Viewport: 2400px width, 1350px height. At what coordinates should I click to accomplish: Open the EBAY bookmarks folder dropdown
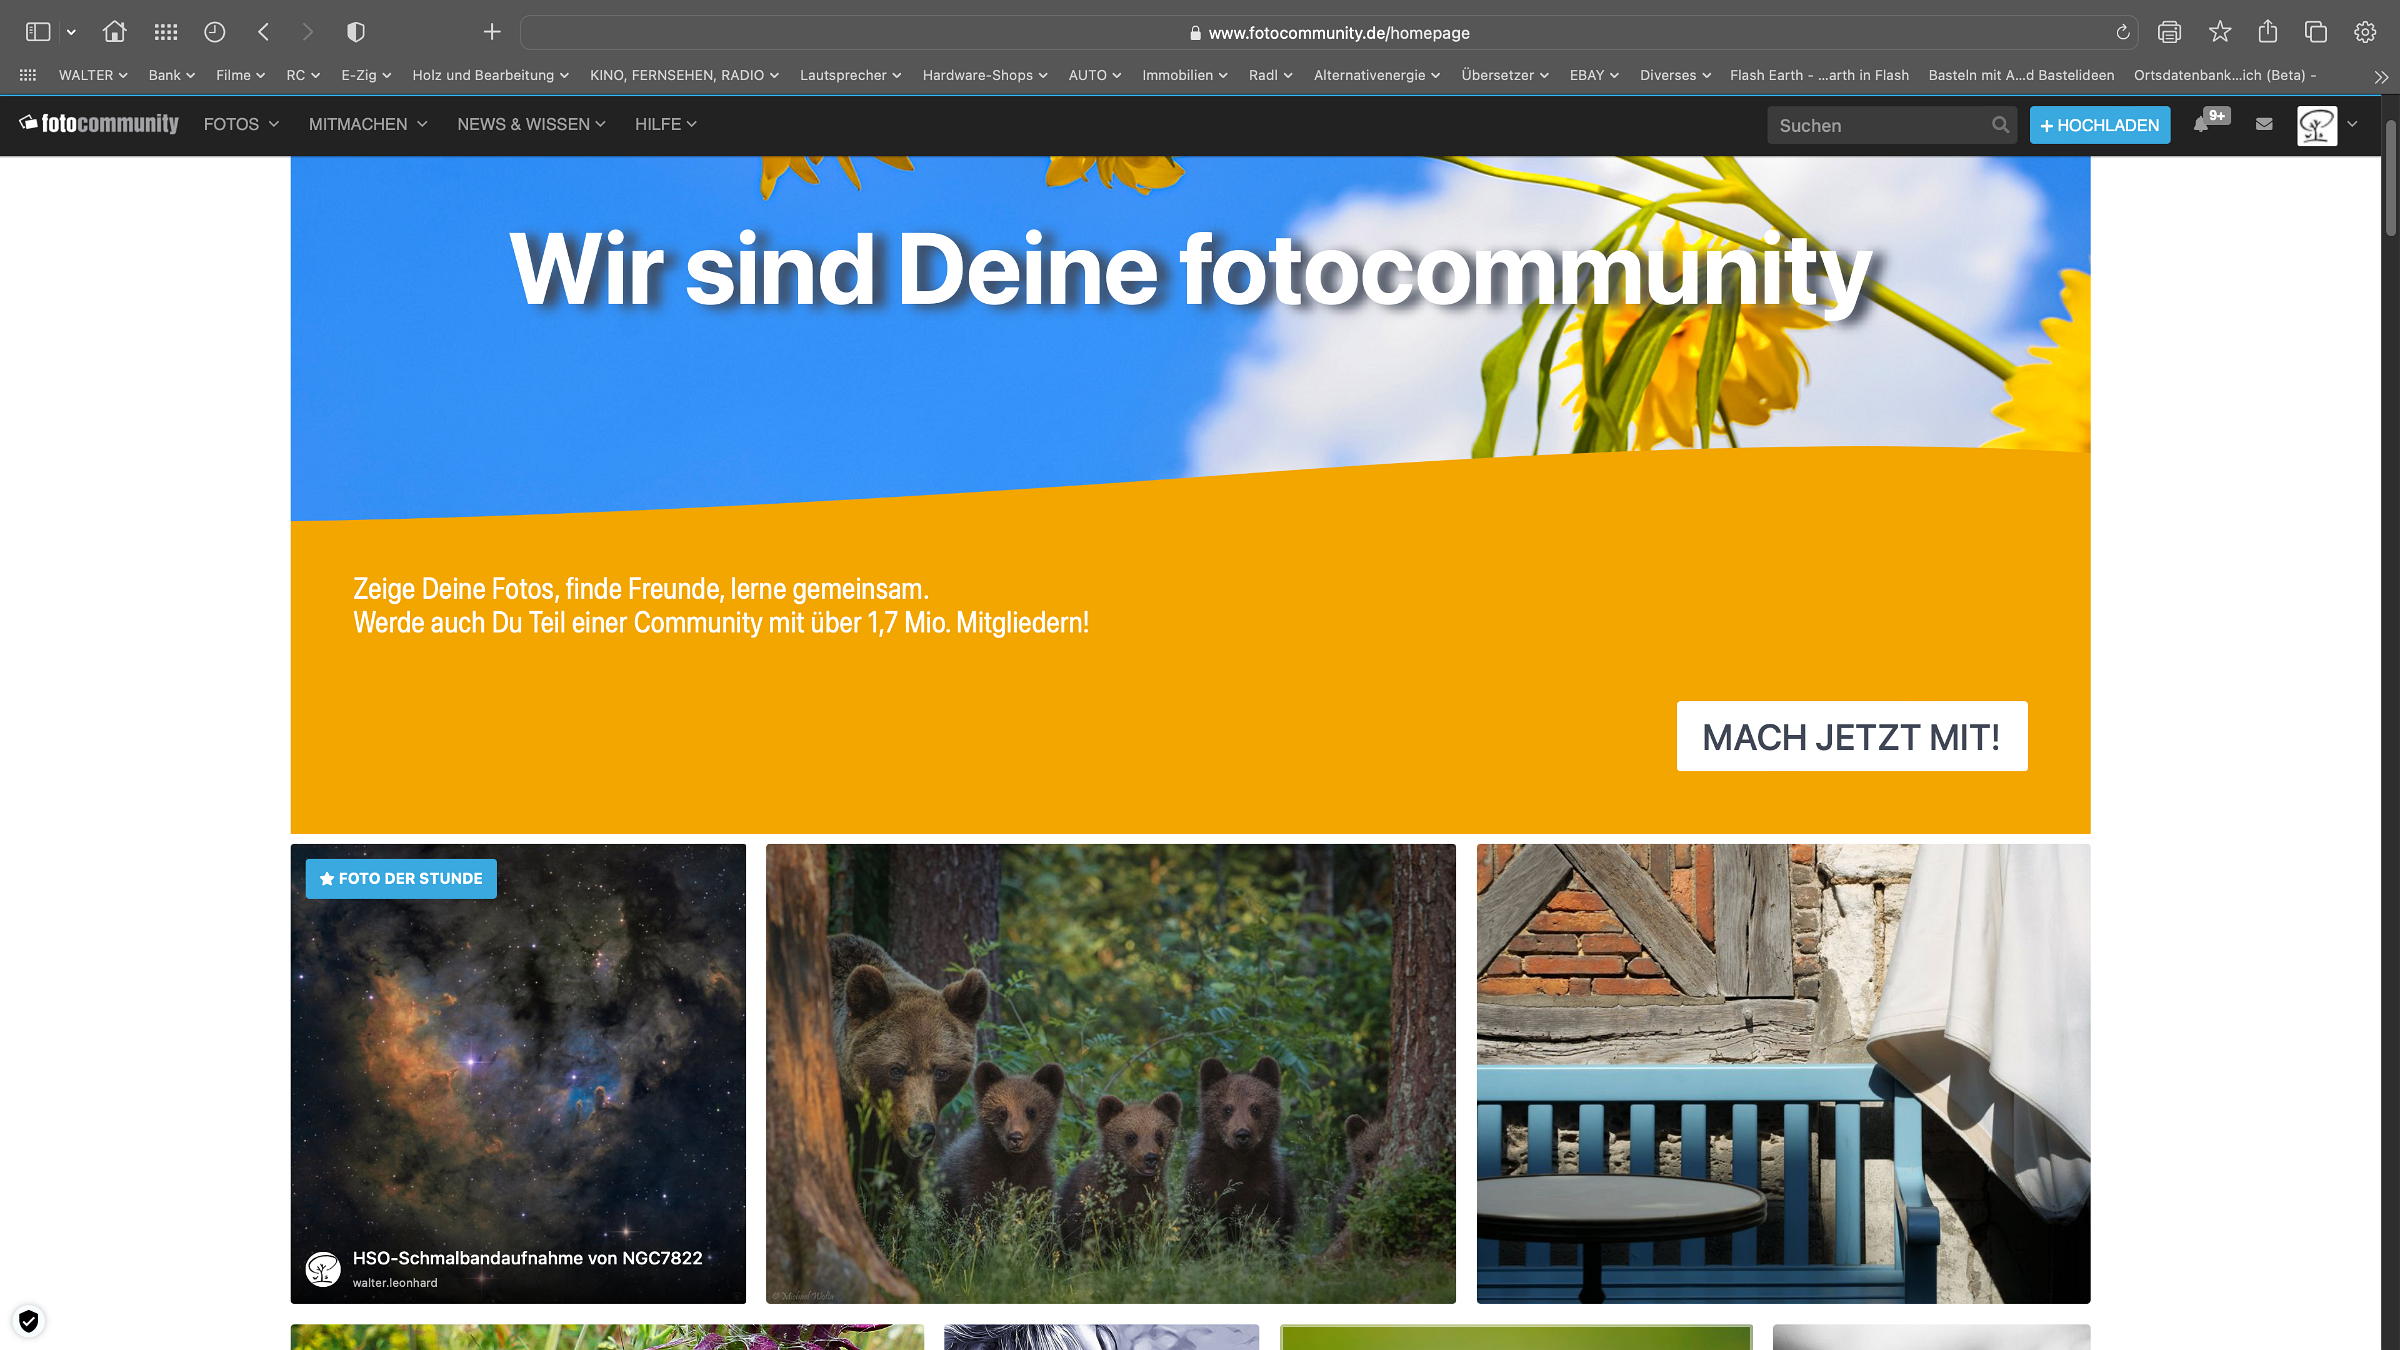point(1593,75)
